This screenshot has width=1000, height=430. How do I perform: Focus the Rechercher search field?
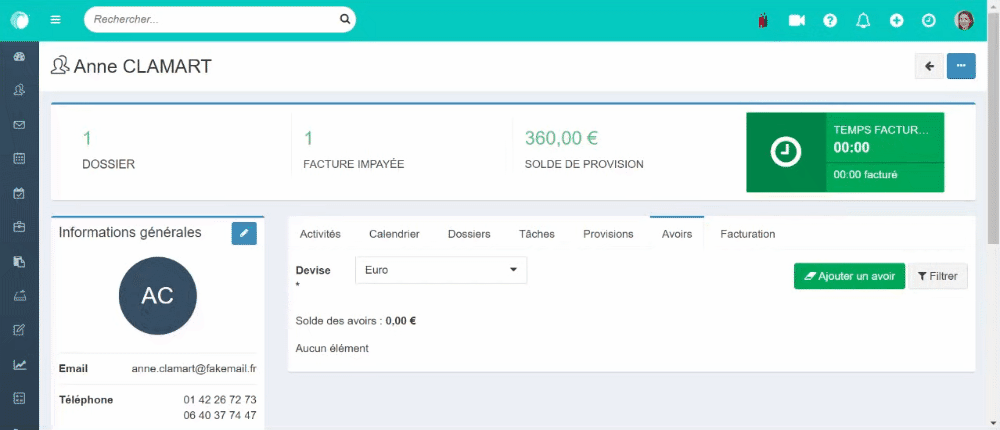214,20
